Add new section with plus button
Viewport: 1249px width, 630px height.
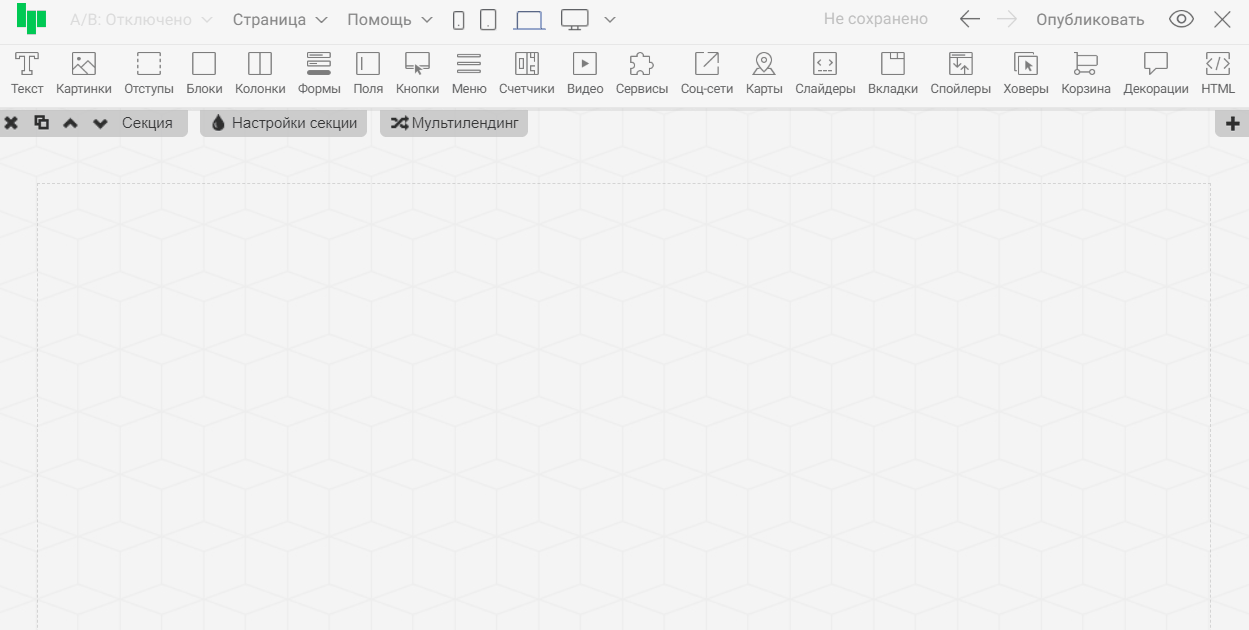pos(1232,123)
